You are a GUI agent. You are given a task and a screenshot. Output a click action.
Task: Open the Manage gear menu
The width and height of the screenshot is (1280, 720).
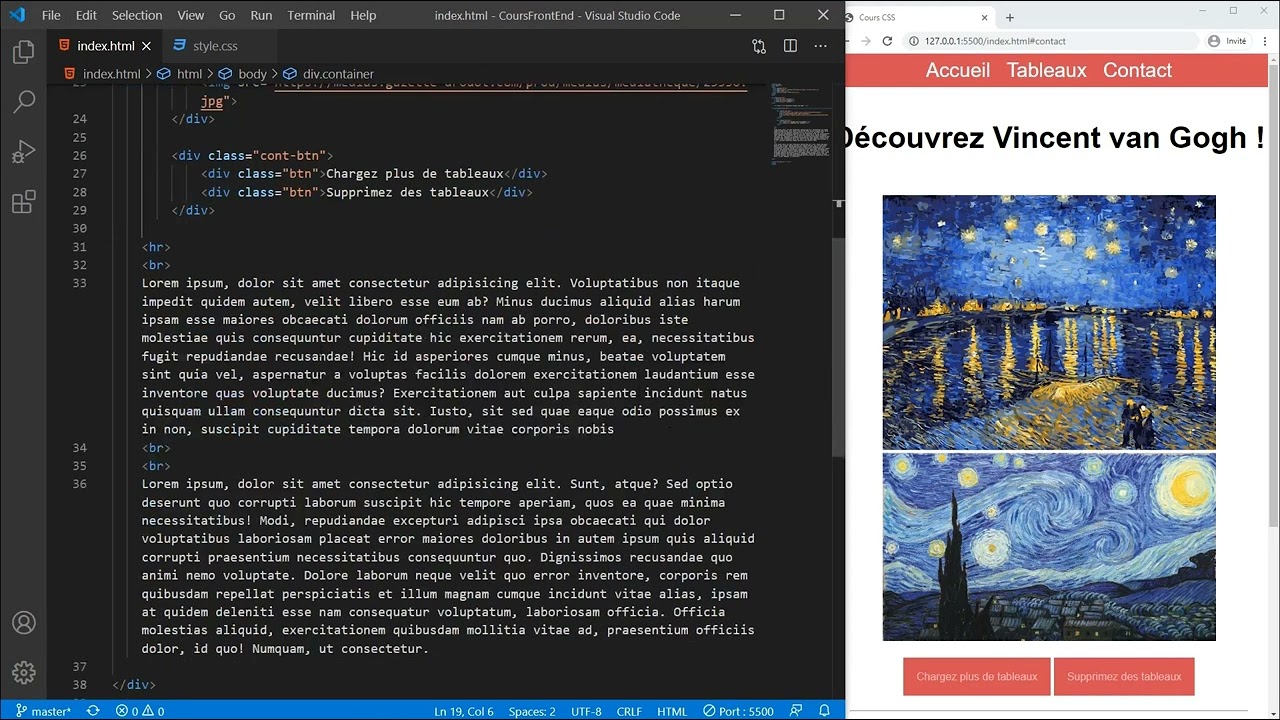pyautogui.click(x=24, y=672)
